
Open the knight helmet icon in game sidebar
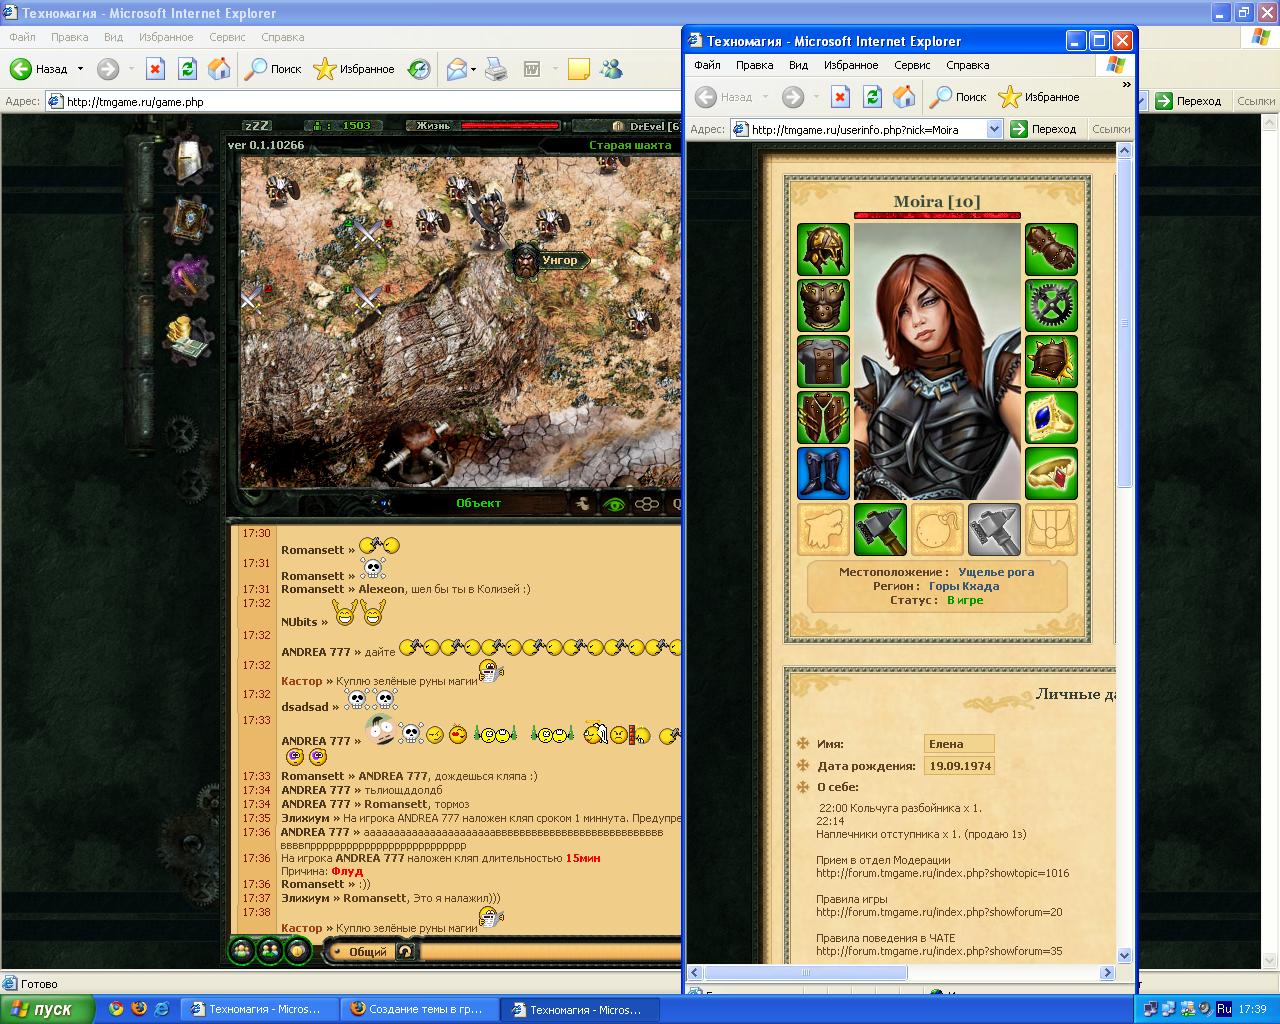point(189,162)
